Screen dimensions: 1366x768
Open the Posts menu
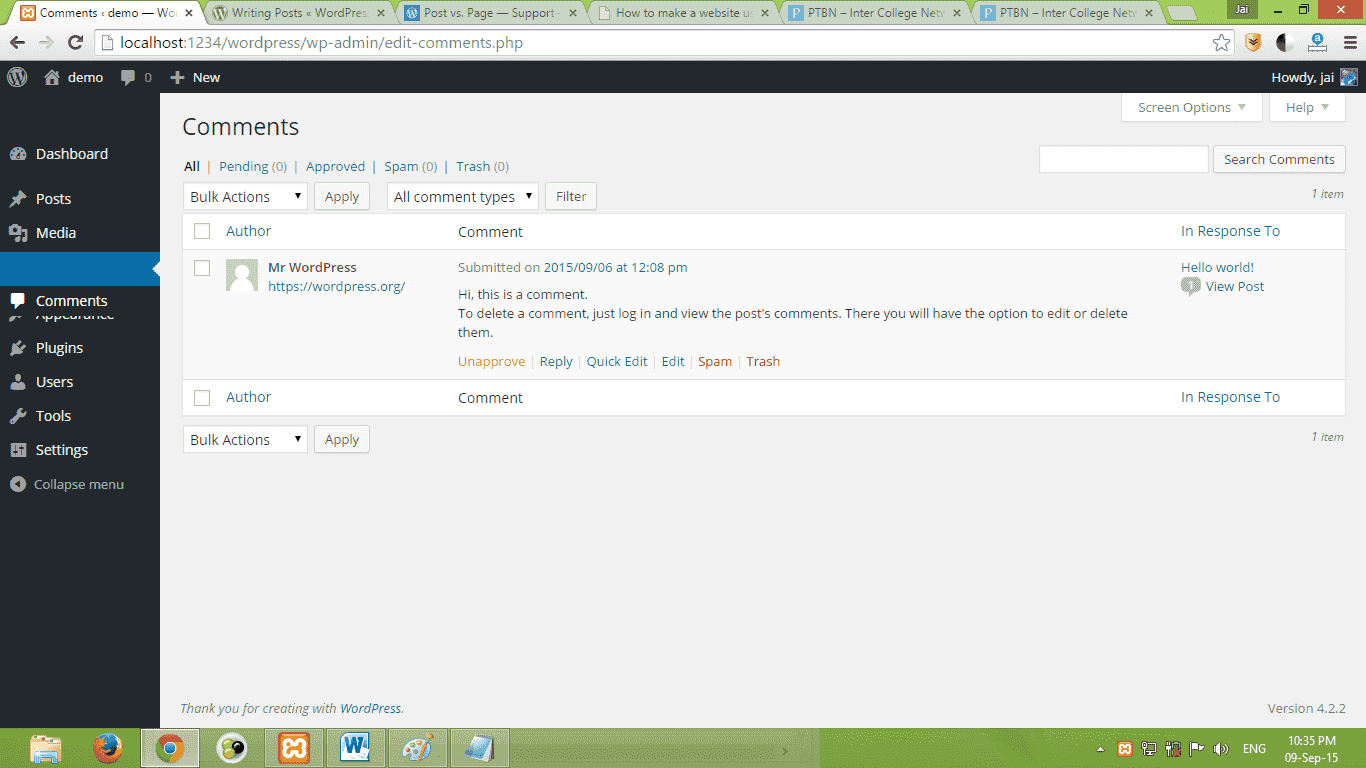click(x=53, y=199)
